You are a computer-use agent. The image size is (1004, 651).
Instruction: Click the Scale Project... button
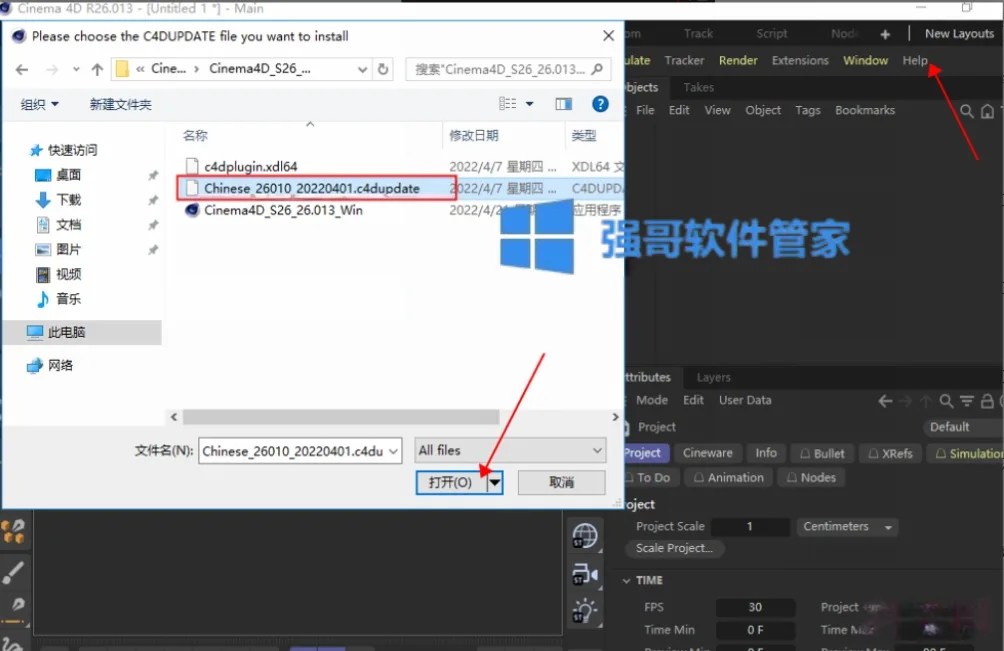(x=674, y=549)
